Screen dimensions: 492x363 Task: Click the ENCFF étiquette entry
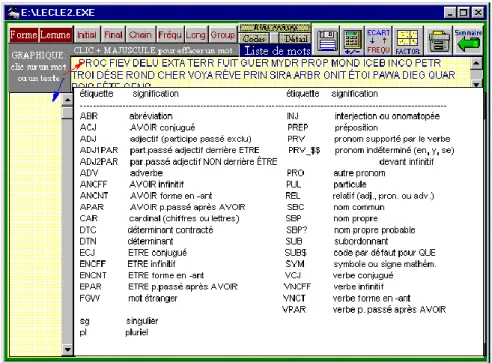93,264
